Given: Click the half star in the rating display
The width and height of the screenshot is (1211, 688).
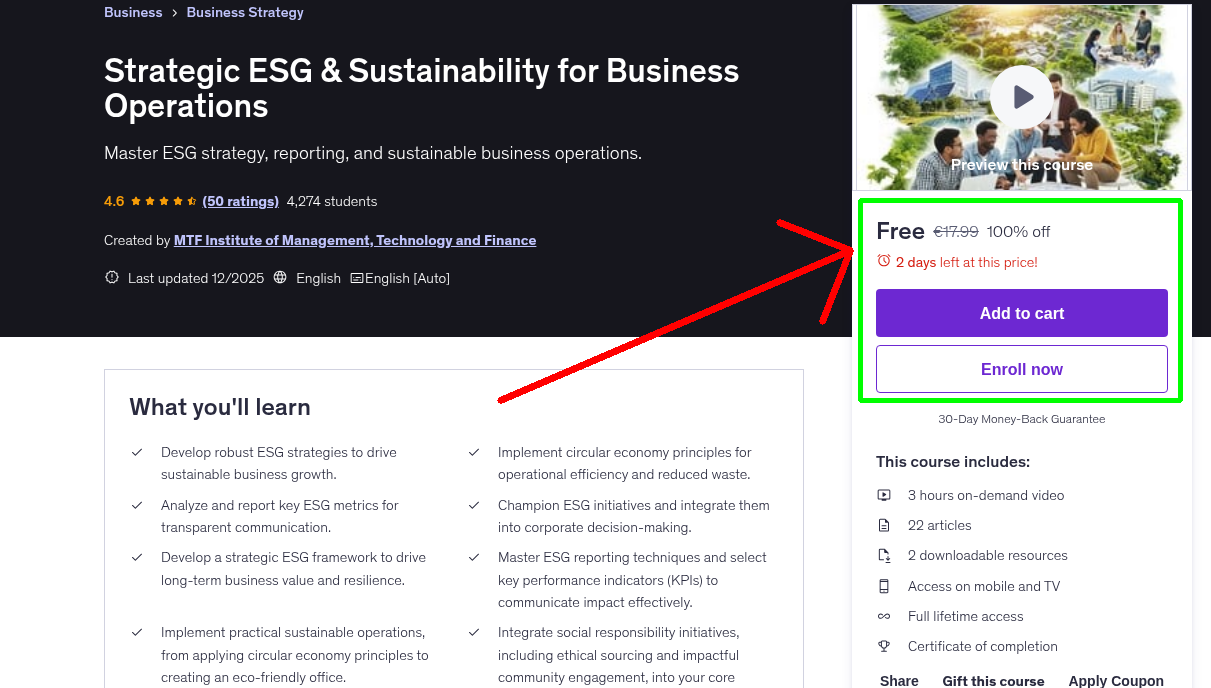Looking at the screenshot, I should coord(192,200).
